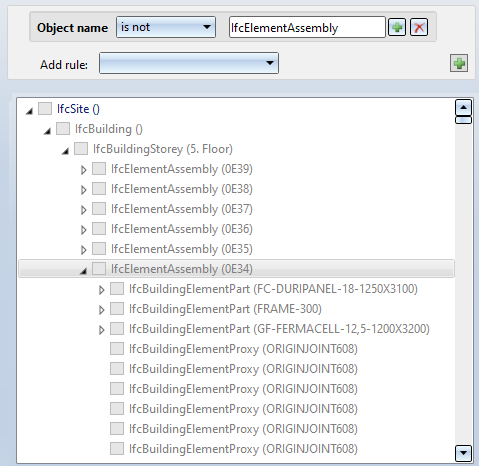Image resolution: width=479 pixels, height=466 pixels.
Task: Remove the rule with red X icon
Action: (x=419, y=27)
